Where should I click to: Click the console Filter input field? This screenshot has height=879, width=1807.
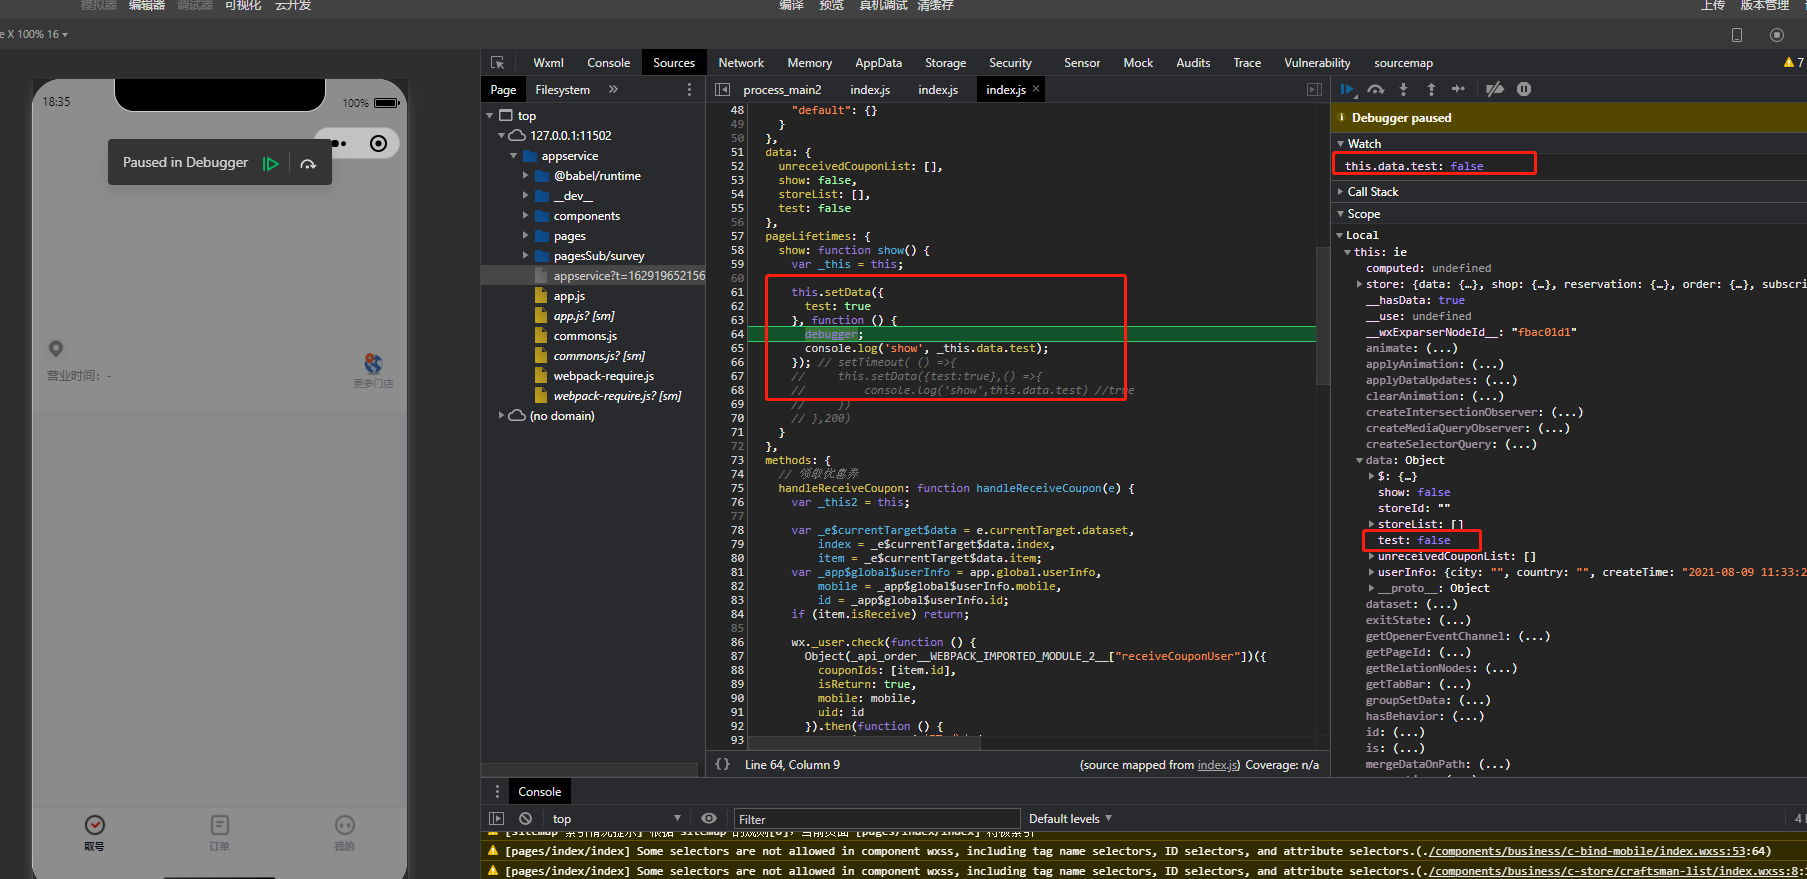[876, 819]
